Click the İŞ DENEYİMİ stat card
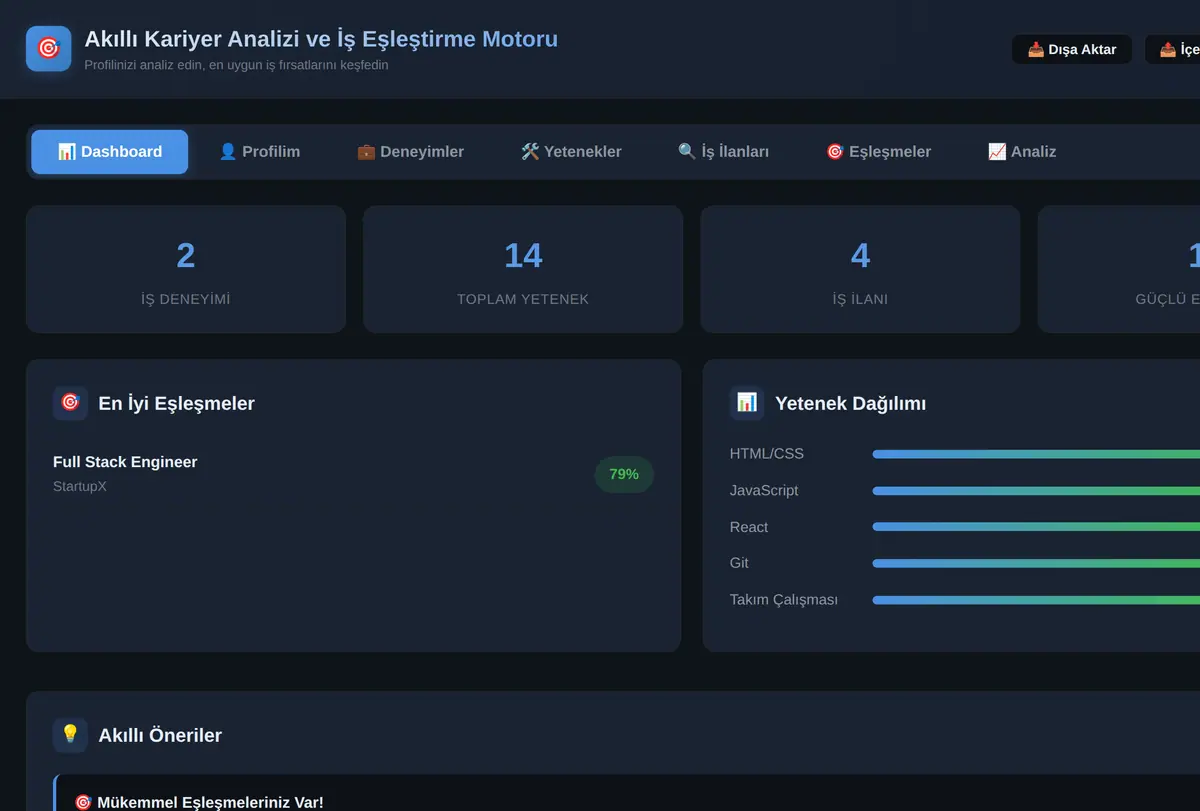Image resolution: width=1200 pixels, height=811 pixels. [x=186, y=269]
